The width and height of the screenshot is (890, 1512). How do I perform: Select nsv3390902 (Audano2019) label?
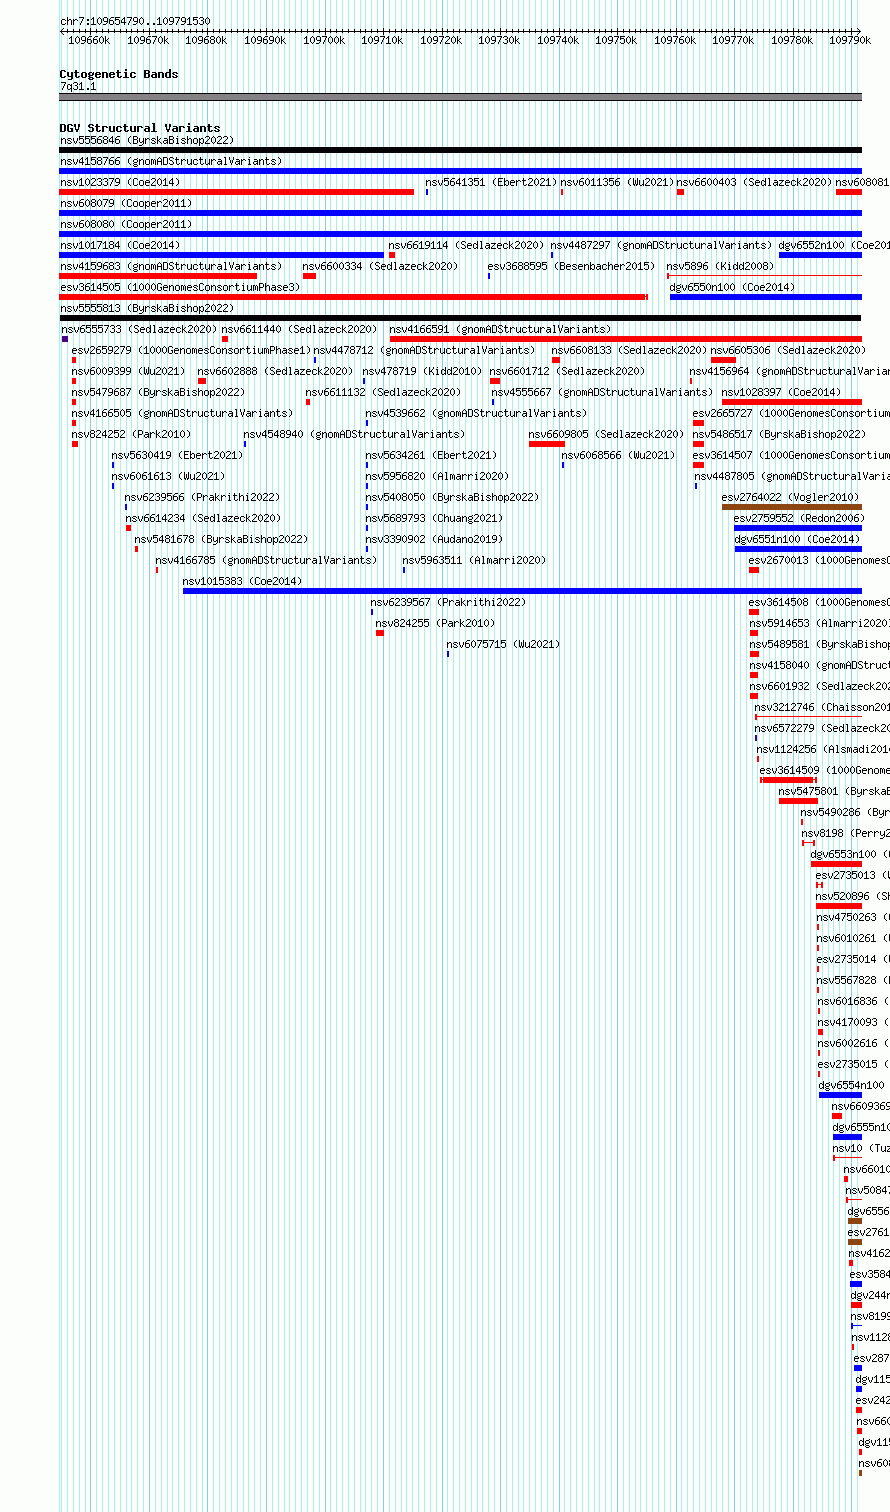434,539
